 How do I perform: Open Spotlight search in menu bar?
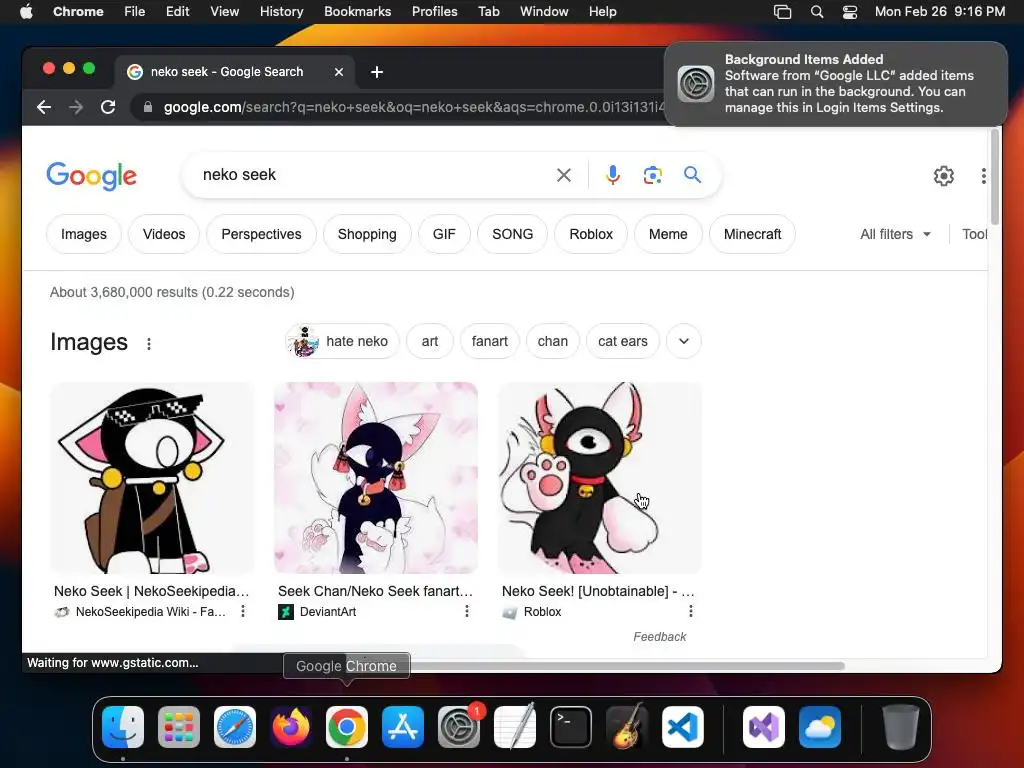[816, 12]
